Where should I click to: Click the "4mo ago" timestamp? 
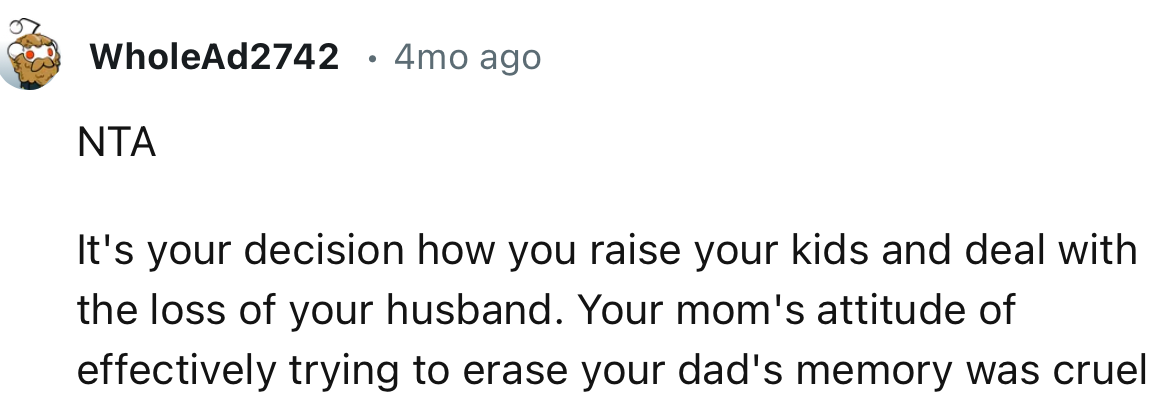(467, 58)
